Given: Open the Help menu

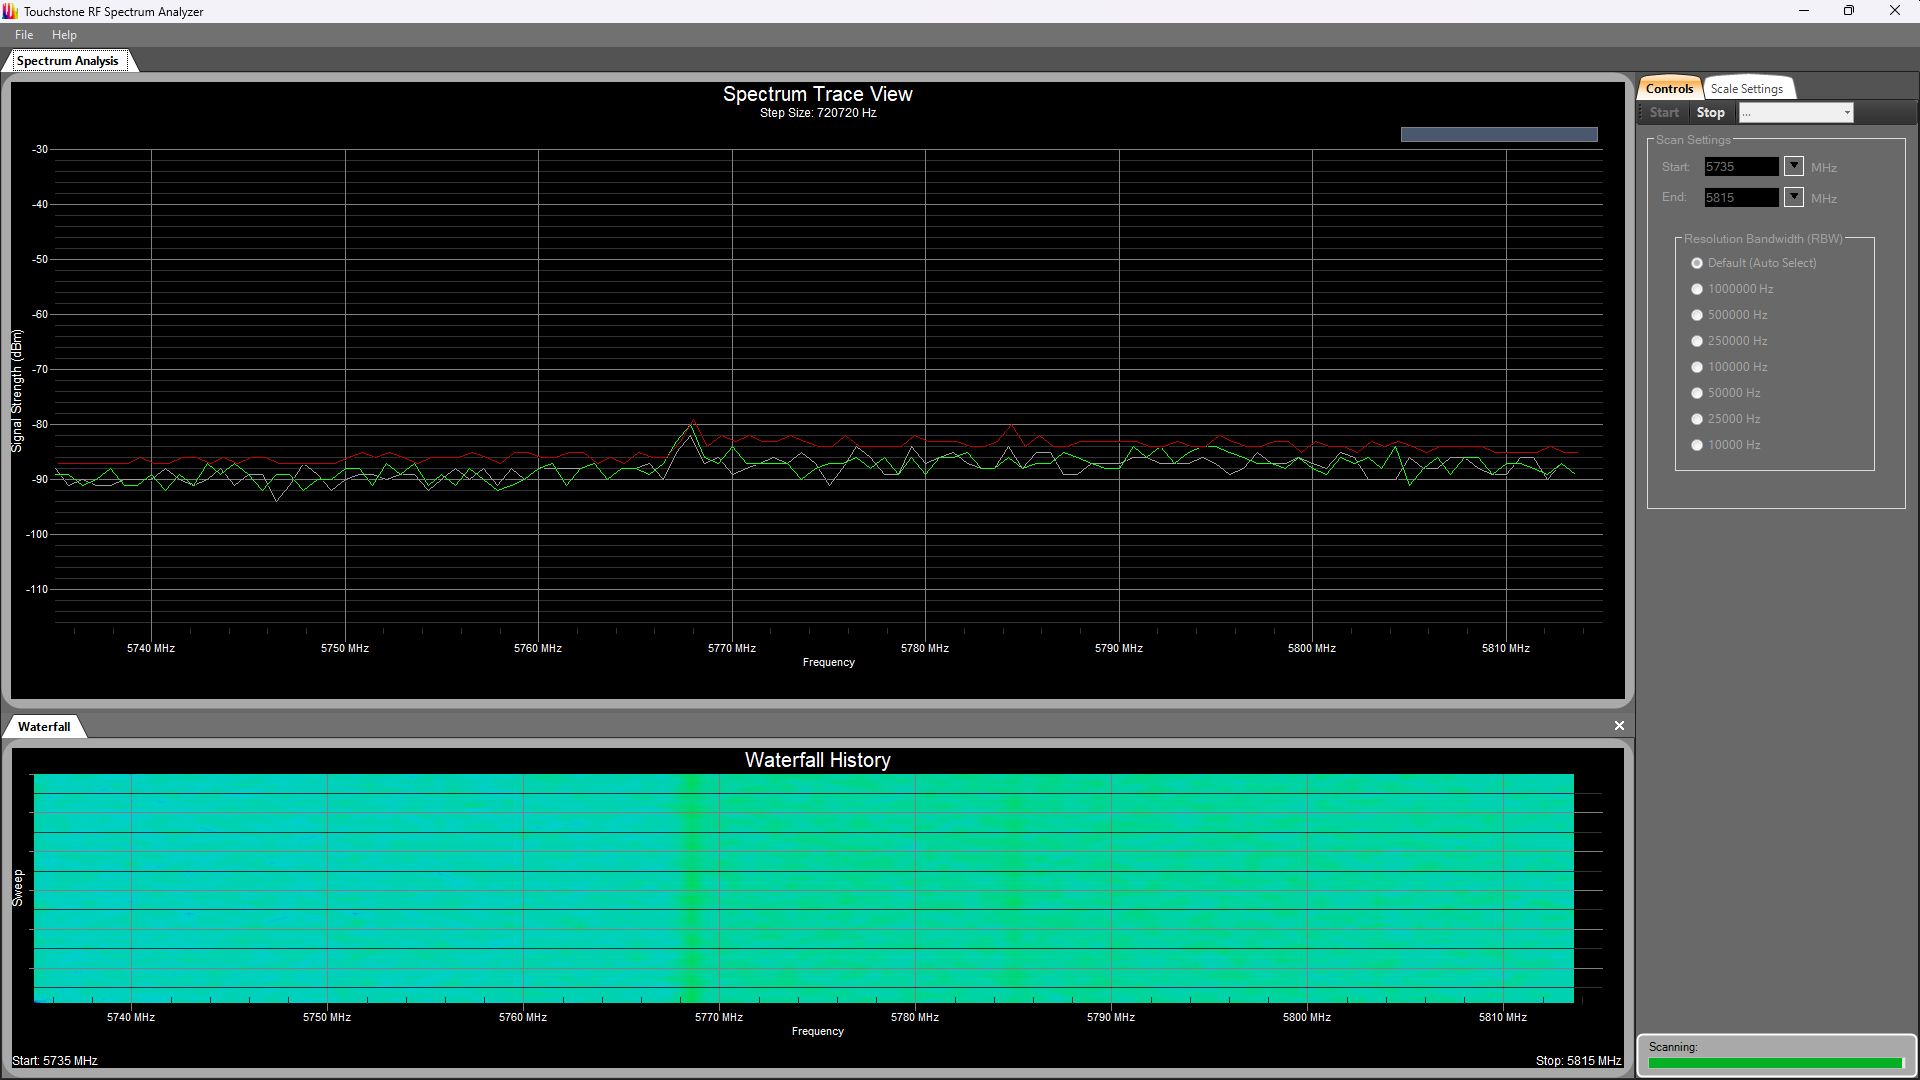Looking at the screenshot, I should pos(64,35).
